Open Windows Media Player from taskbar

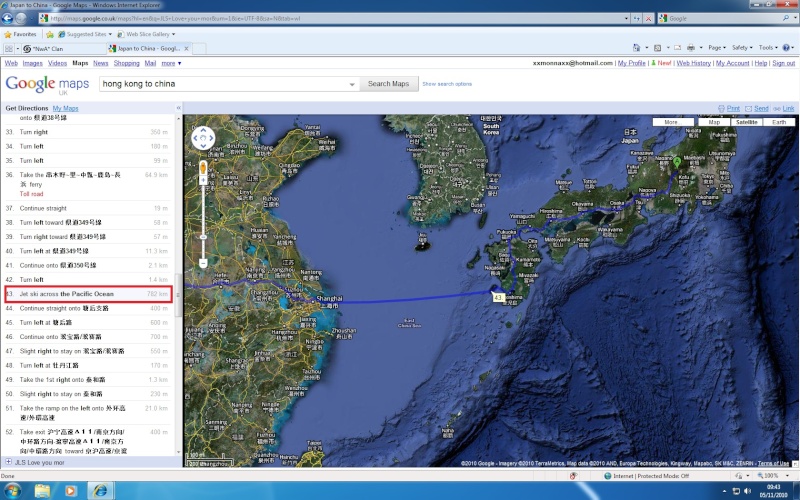70,491
